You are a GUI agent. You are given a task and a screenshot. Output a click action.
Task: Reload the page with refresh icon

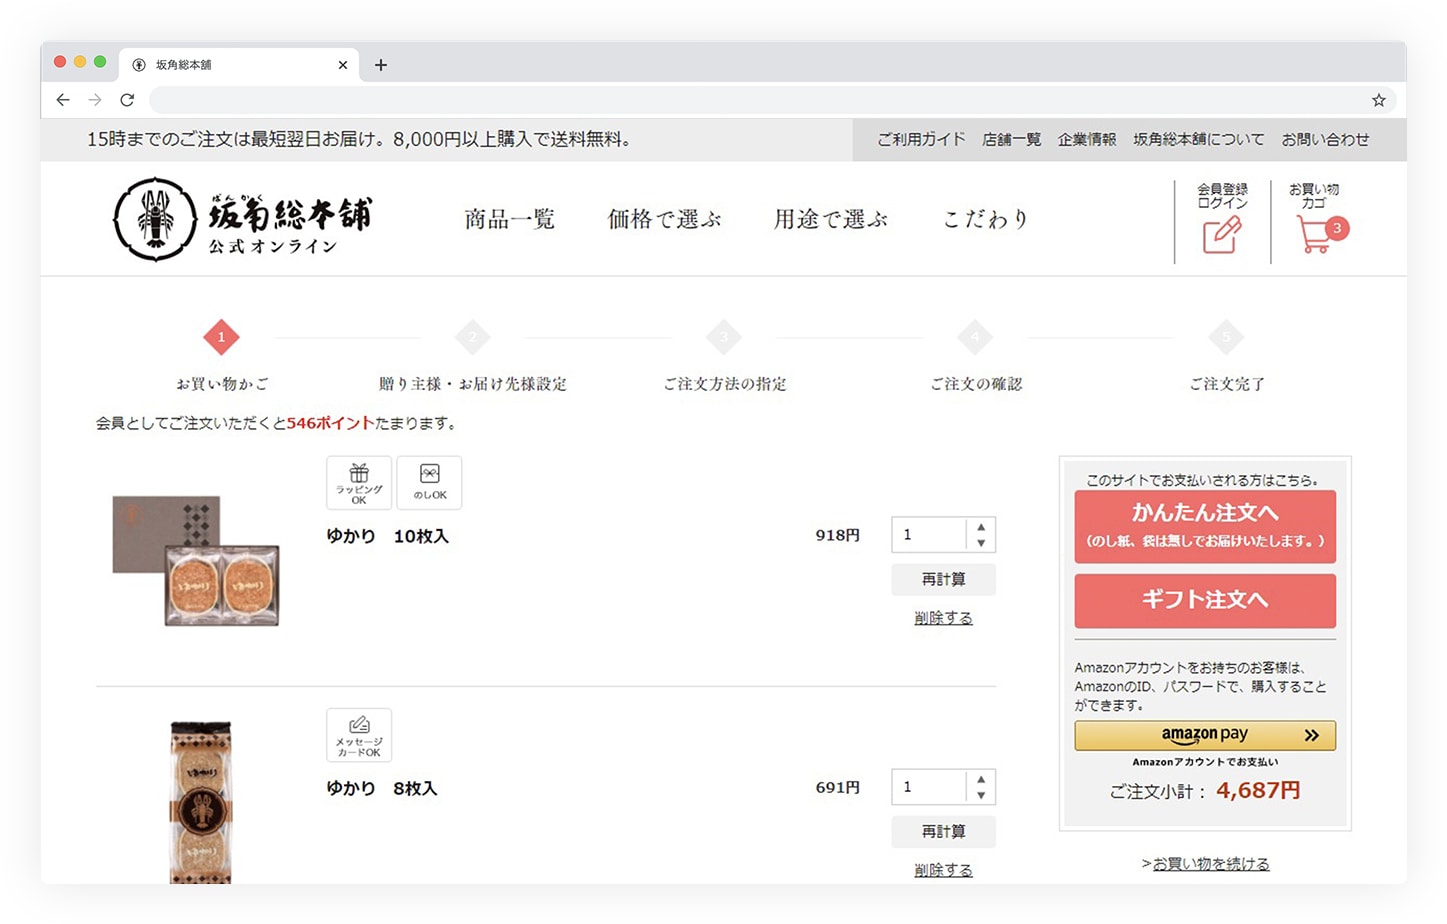(127, 100)
